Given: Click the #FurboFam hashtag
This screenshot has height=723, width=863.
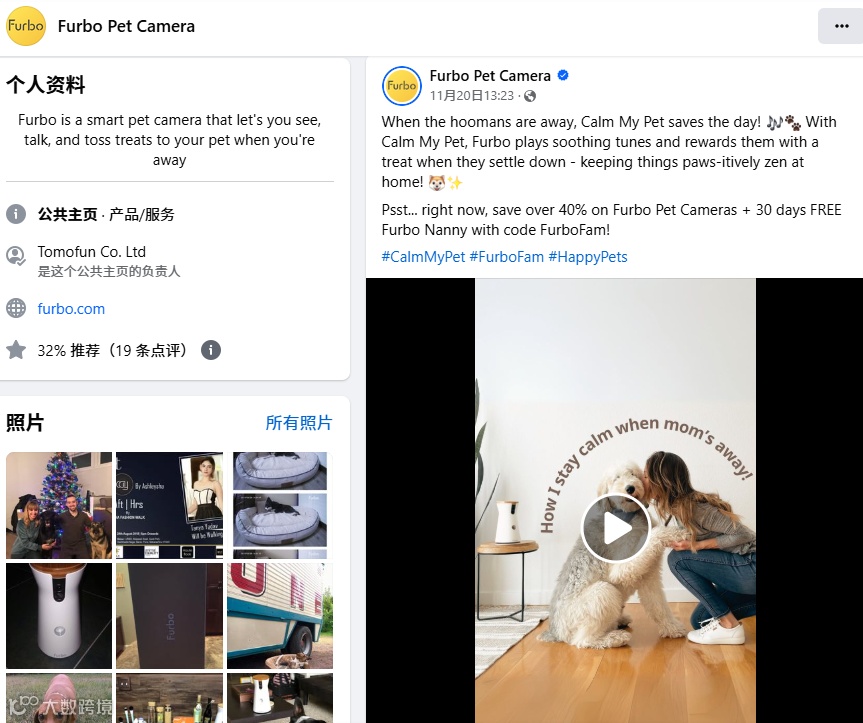Looking at the screenshot, I should point(506,257).
